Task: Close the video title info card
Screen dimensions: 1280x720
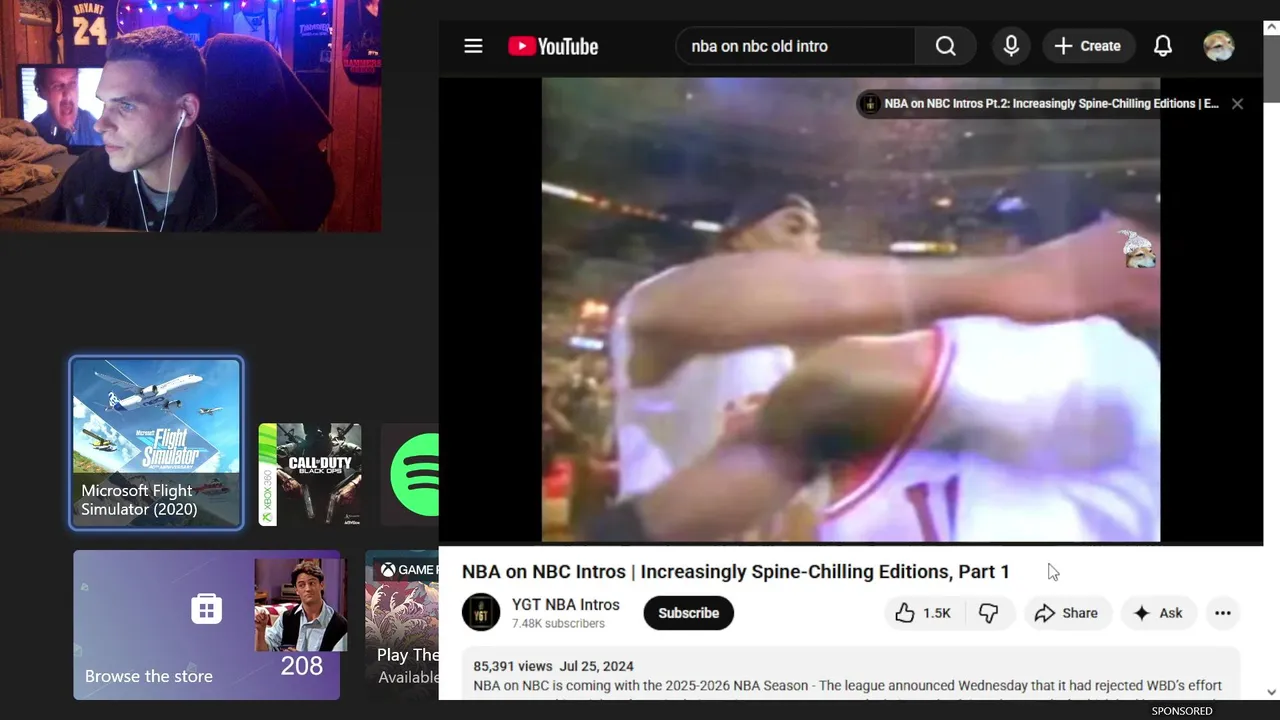Action: click(1237, 104)
